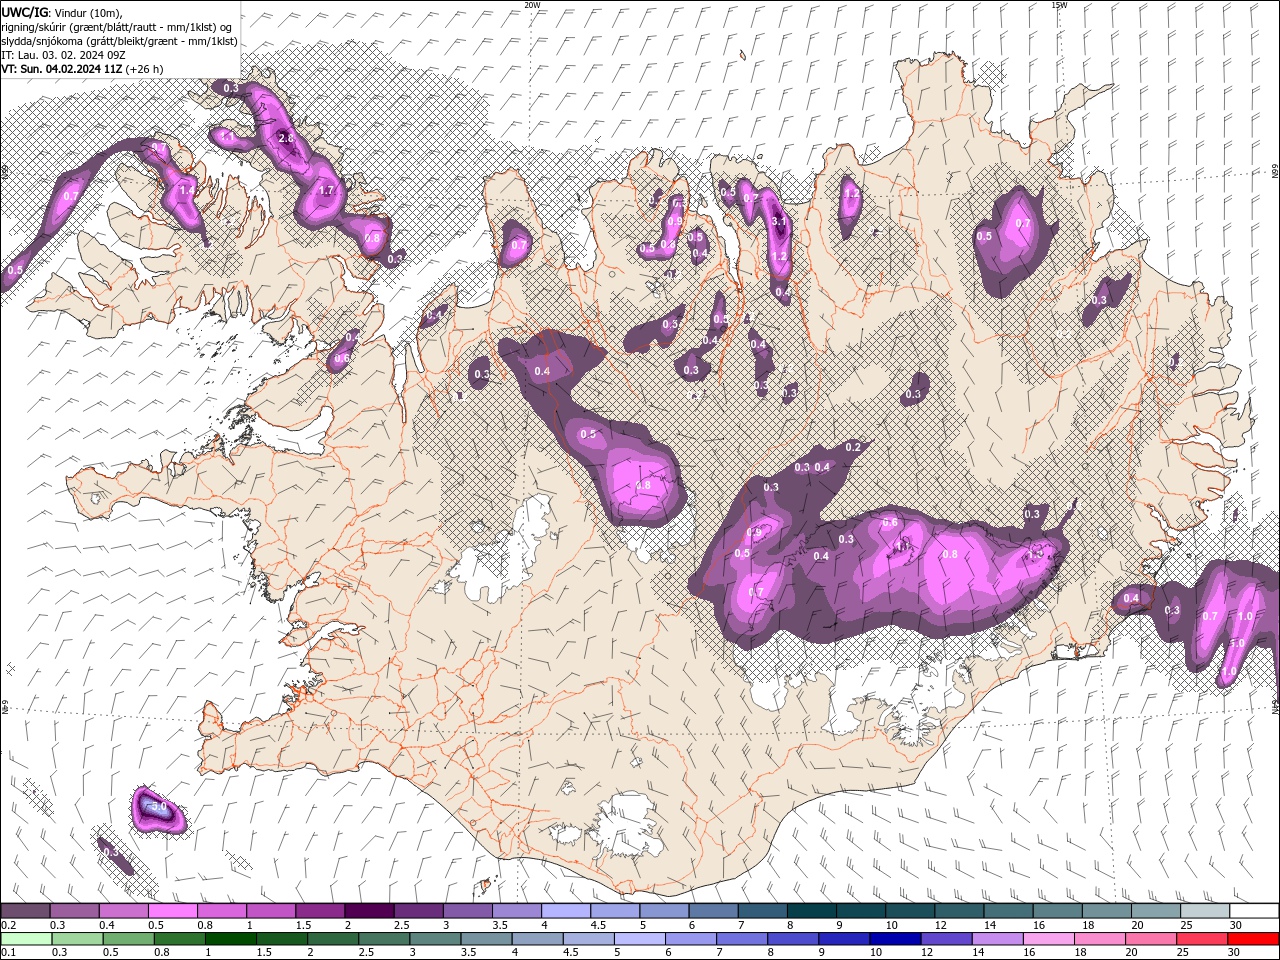Click the "VT: Sun. 04.02.2024 11Z" valid time
This screenshot has height=960, width=1280.
(x=62, y=69)
